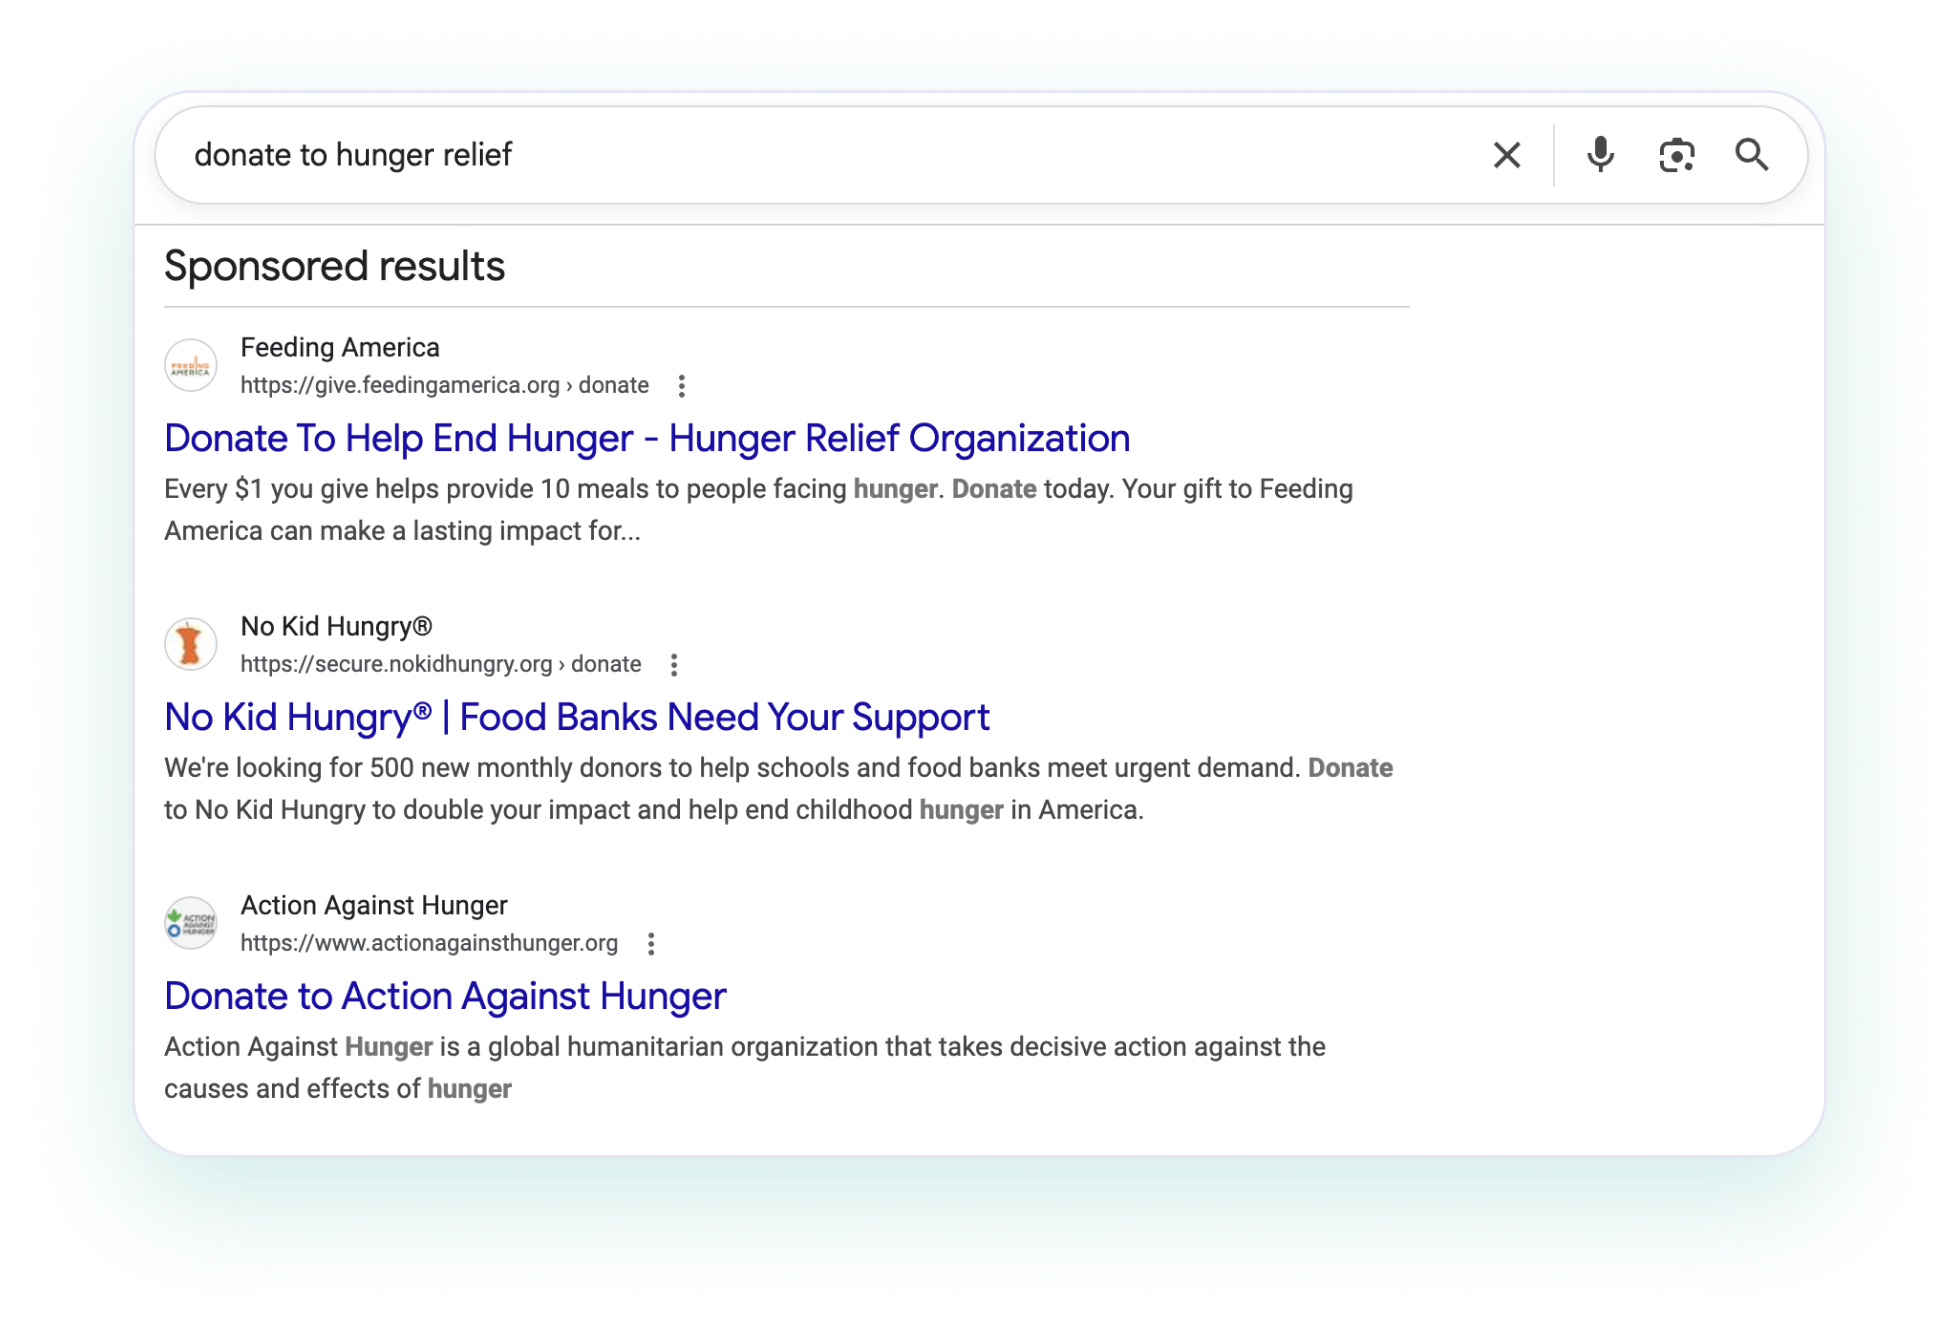Open 'No Kid Hungry | Food Banks Need Your Support'
Screen dimensions: 1959x1332
coord(576,717)
